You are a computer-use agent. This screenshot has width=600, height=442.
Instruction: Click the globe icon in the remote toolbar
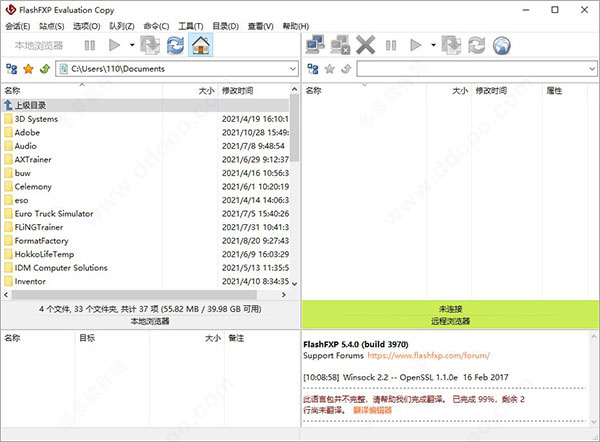tap(502, 46)
